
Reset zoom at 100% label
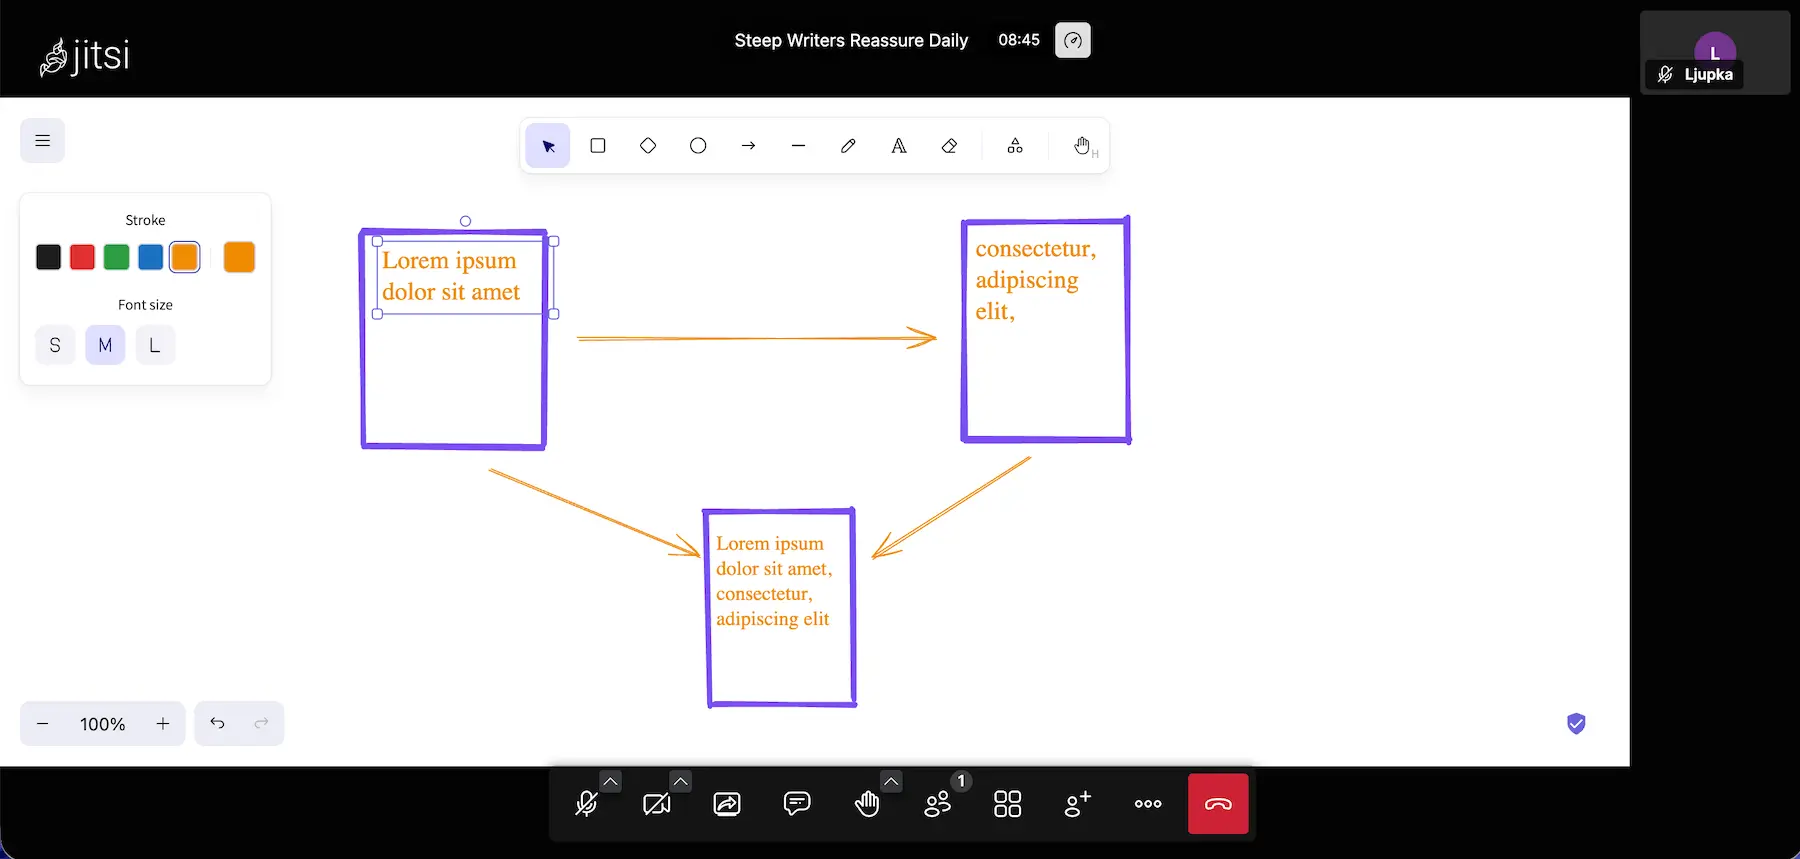pyautogui.click(x=102, y=724)
